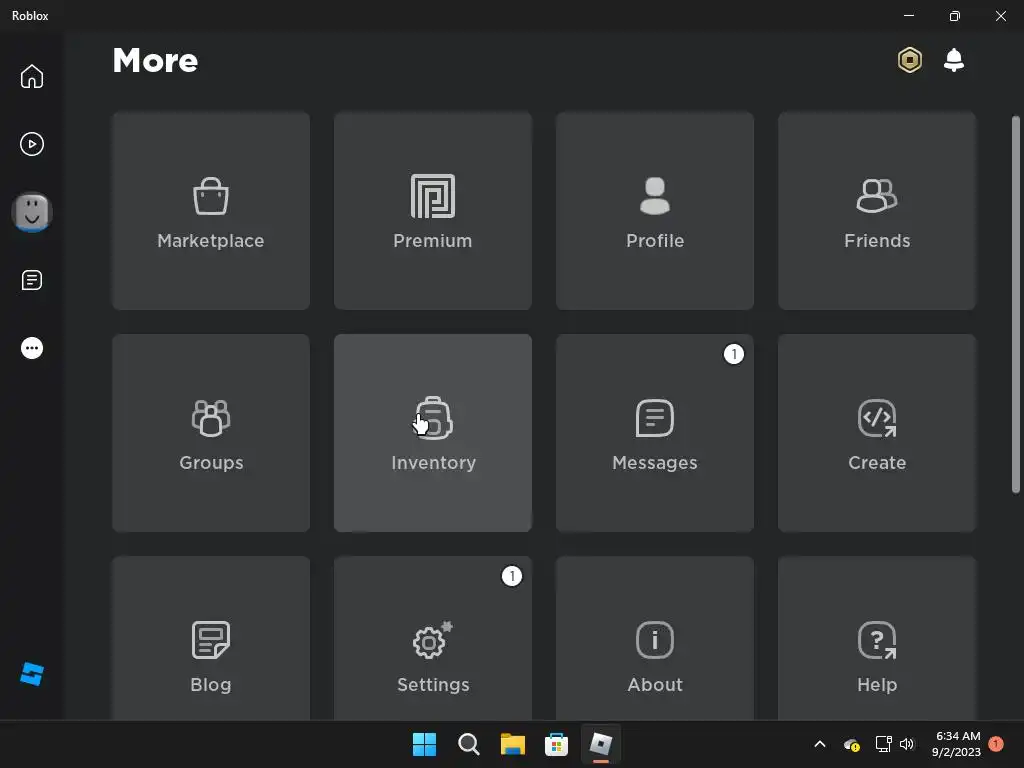The width and height of the screenshot is (1024, 768).
Task: Show hidden tray icons chevron
Action: tap(820, 744)
